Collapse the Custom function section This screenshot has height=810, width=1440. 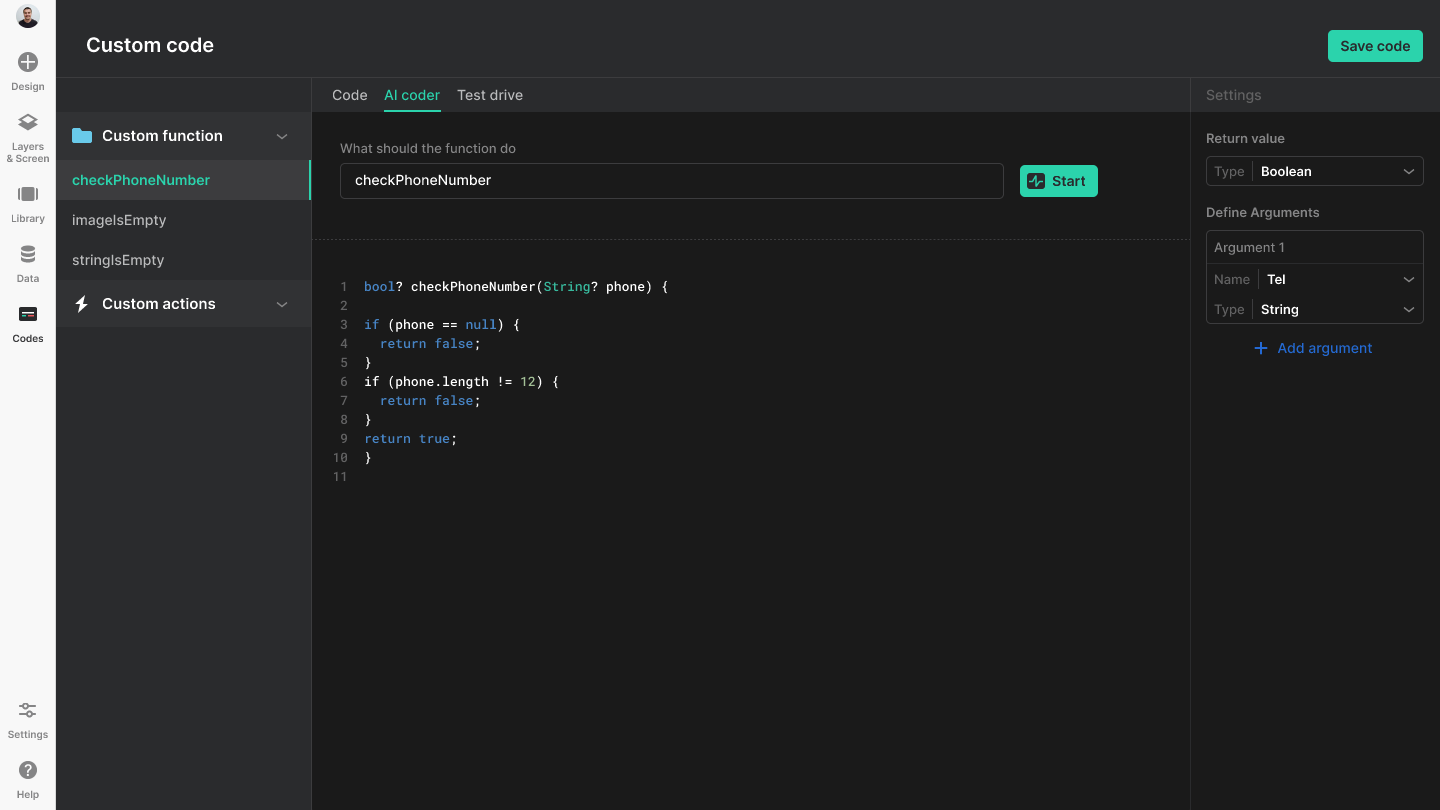(x=282, y=135)
